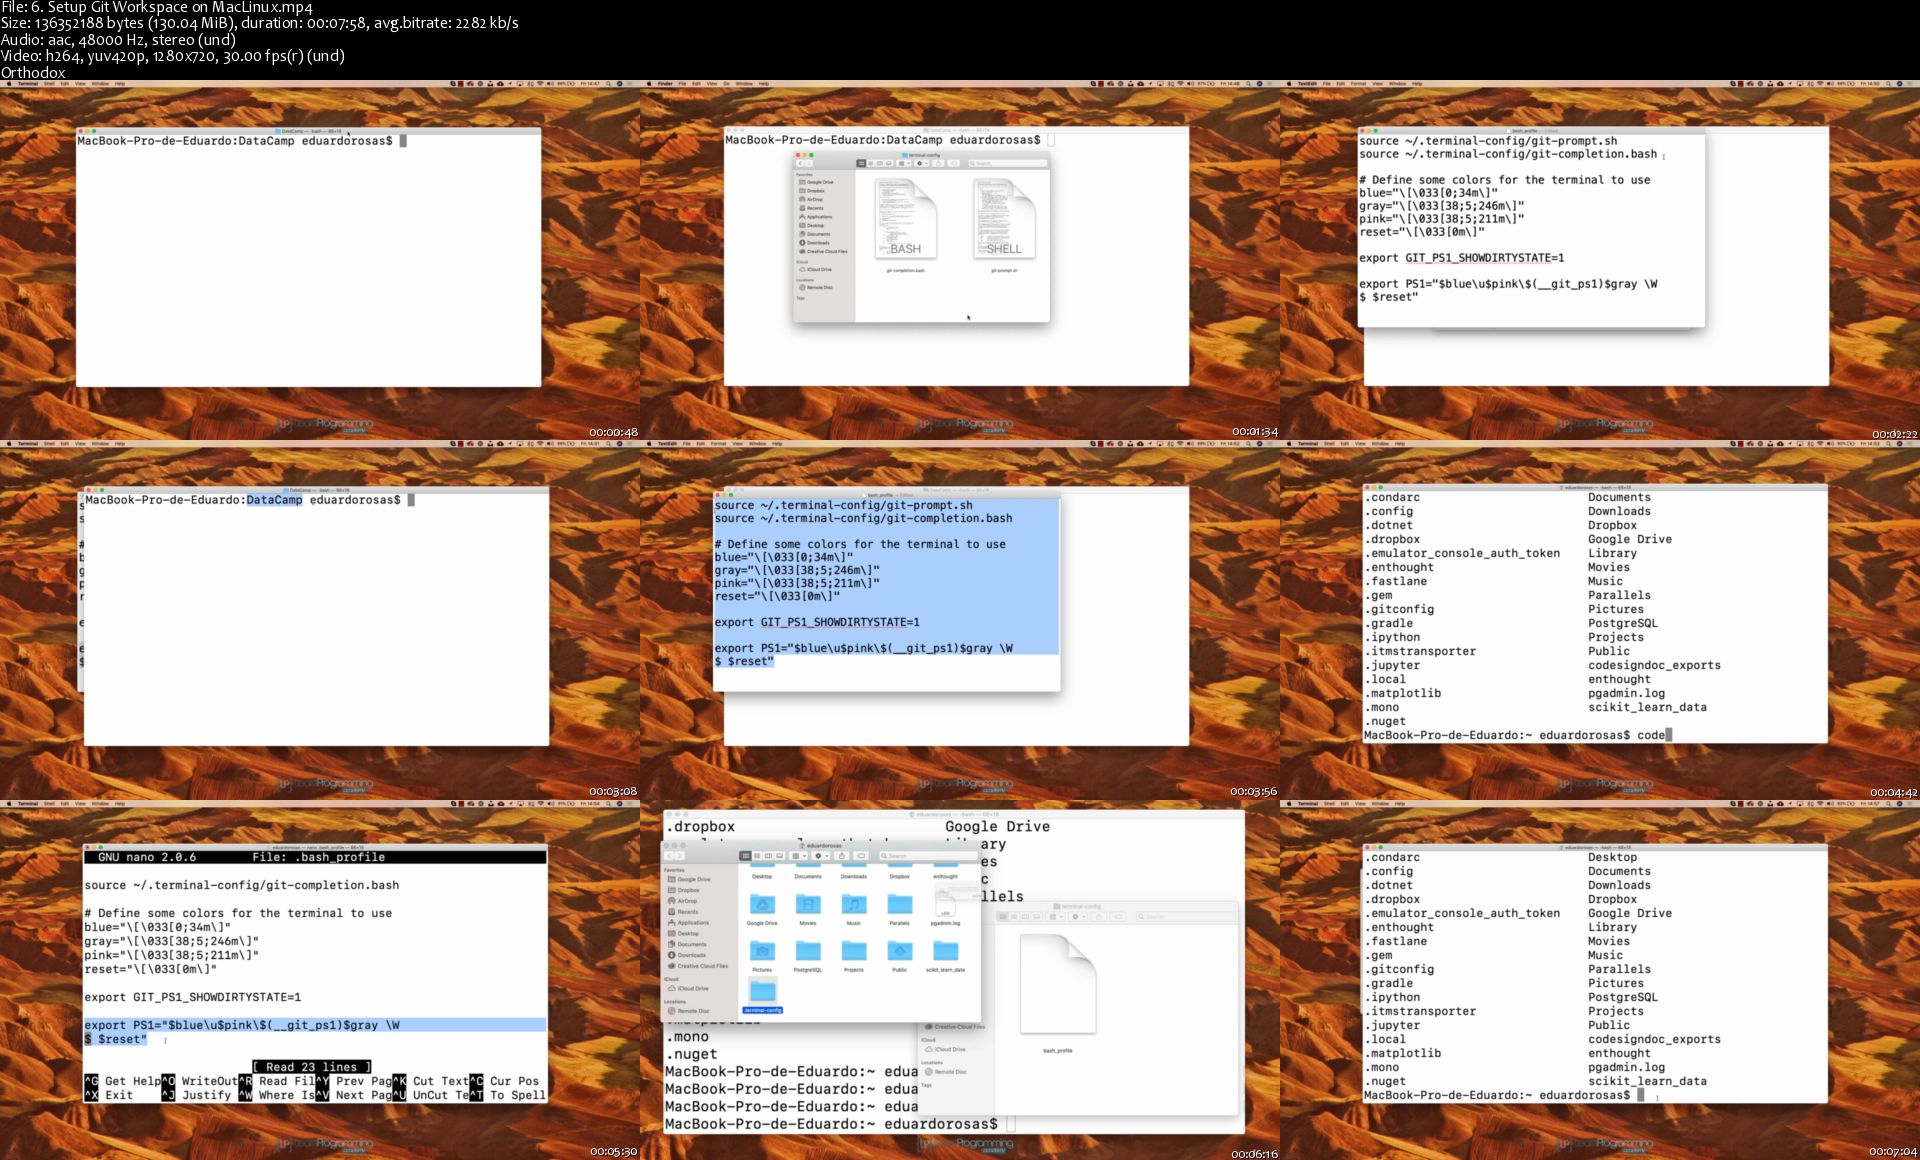Click the Finder back arrow in 00:01:34 frame
1920x1160 pixels.
tap(800, 163)
